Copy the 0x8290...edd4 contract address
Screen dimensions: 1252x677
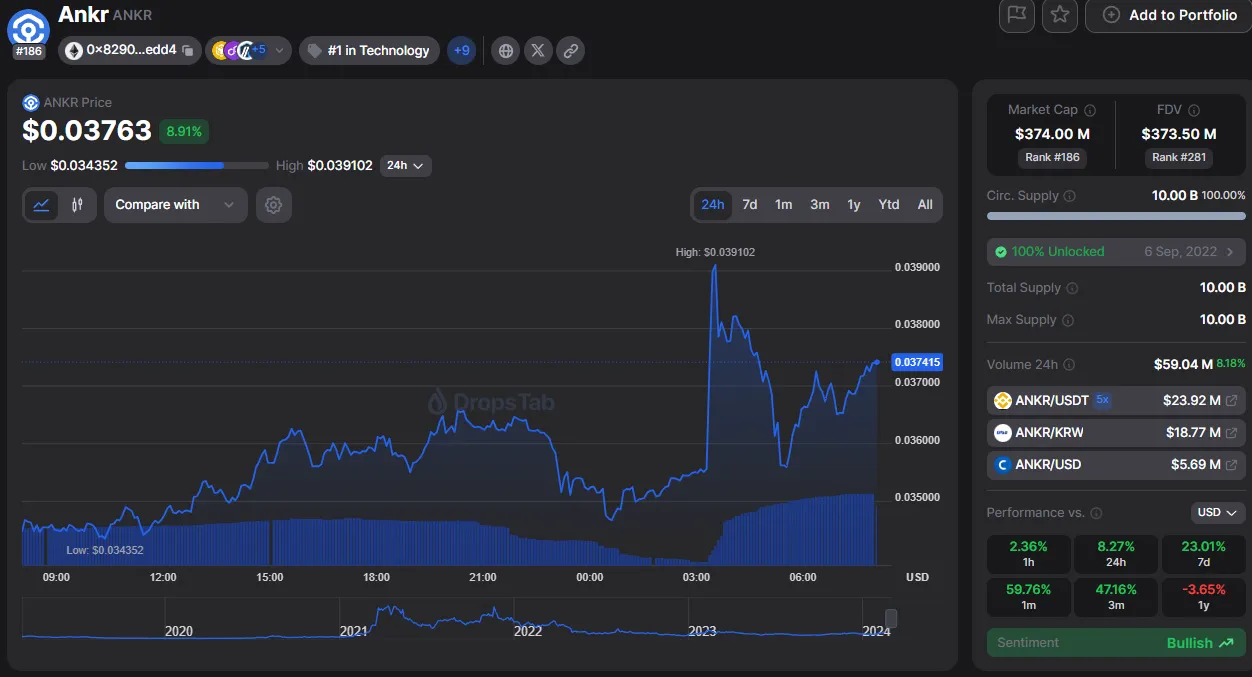pos(188,50)
